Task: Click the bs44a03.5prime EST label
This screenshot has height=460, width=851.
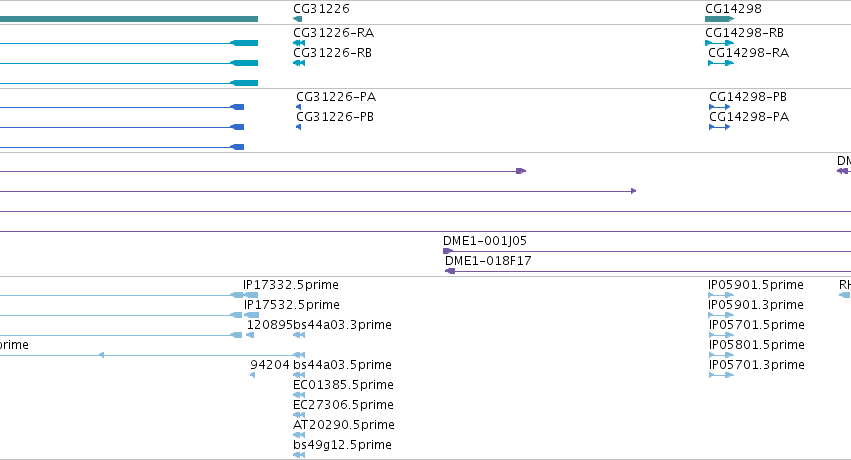Action: [x=342, y=365]
